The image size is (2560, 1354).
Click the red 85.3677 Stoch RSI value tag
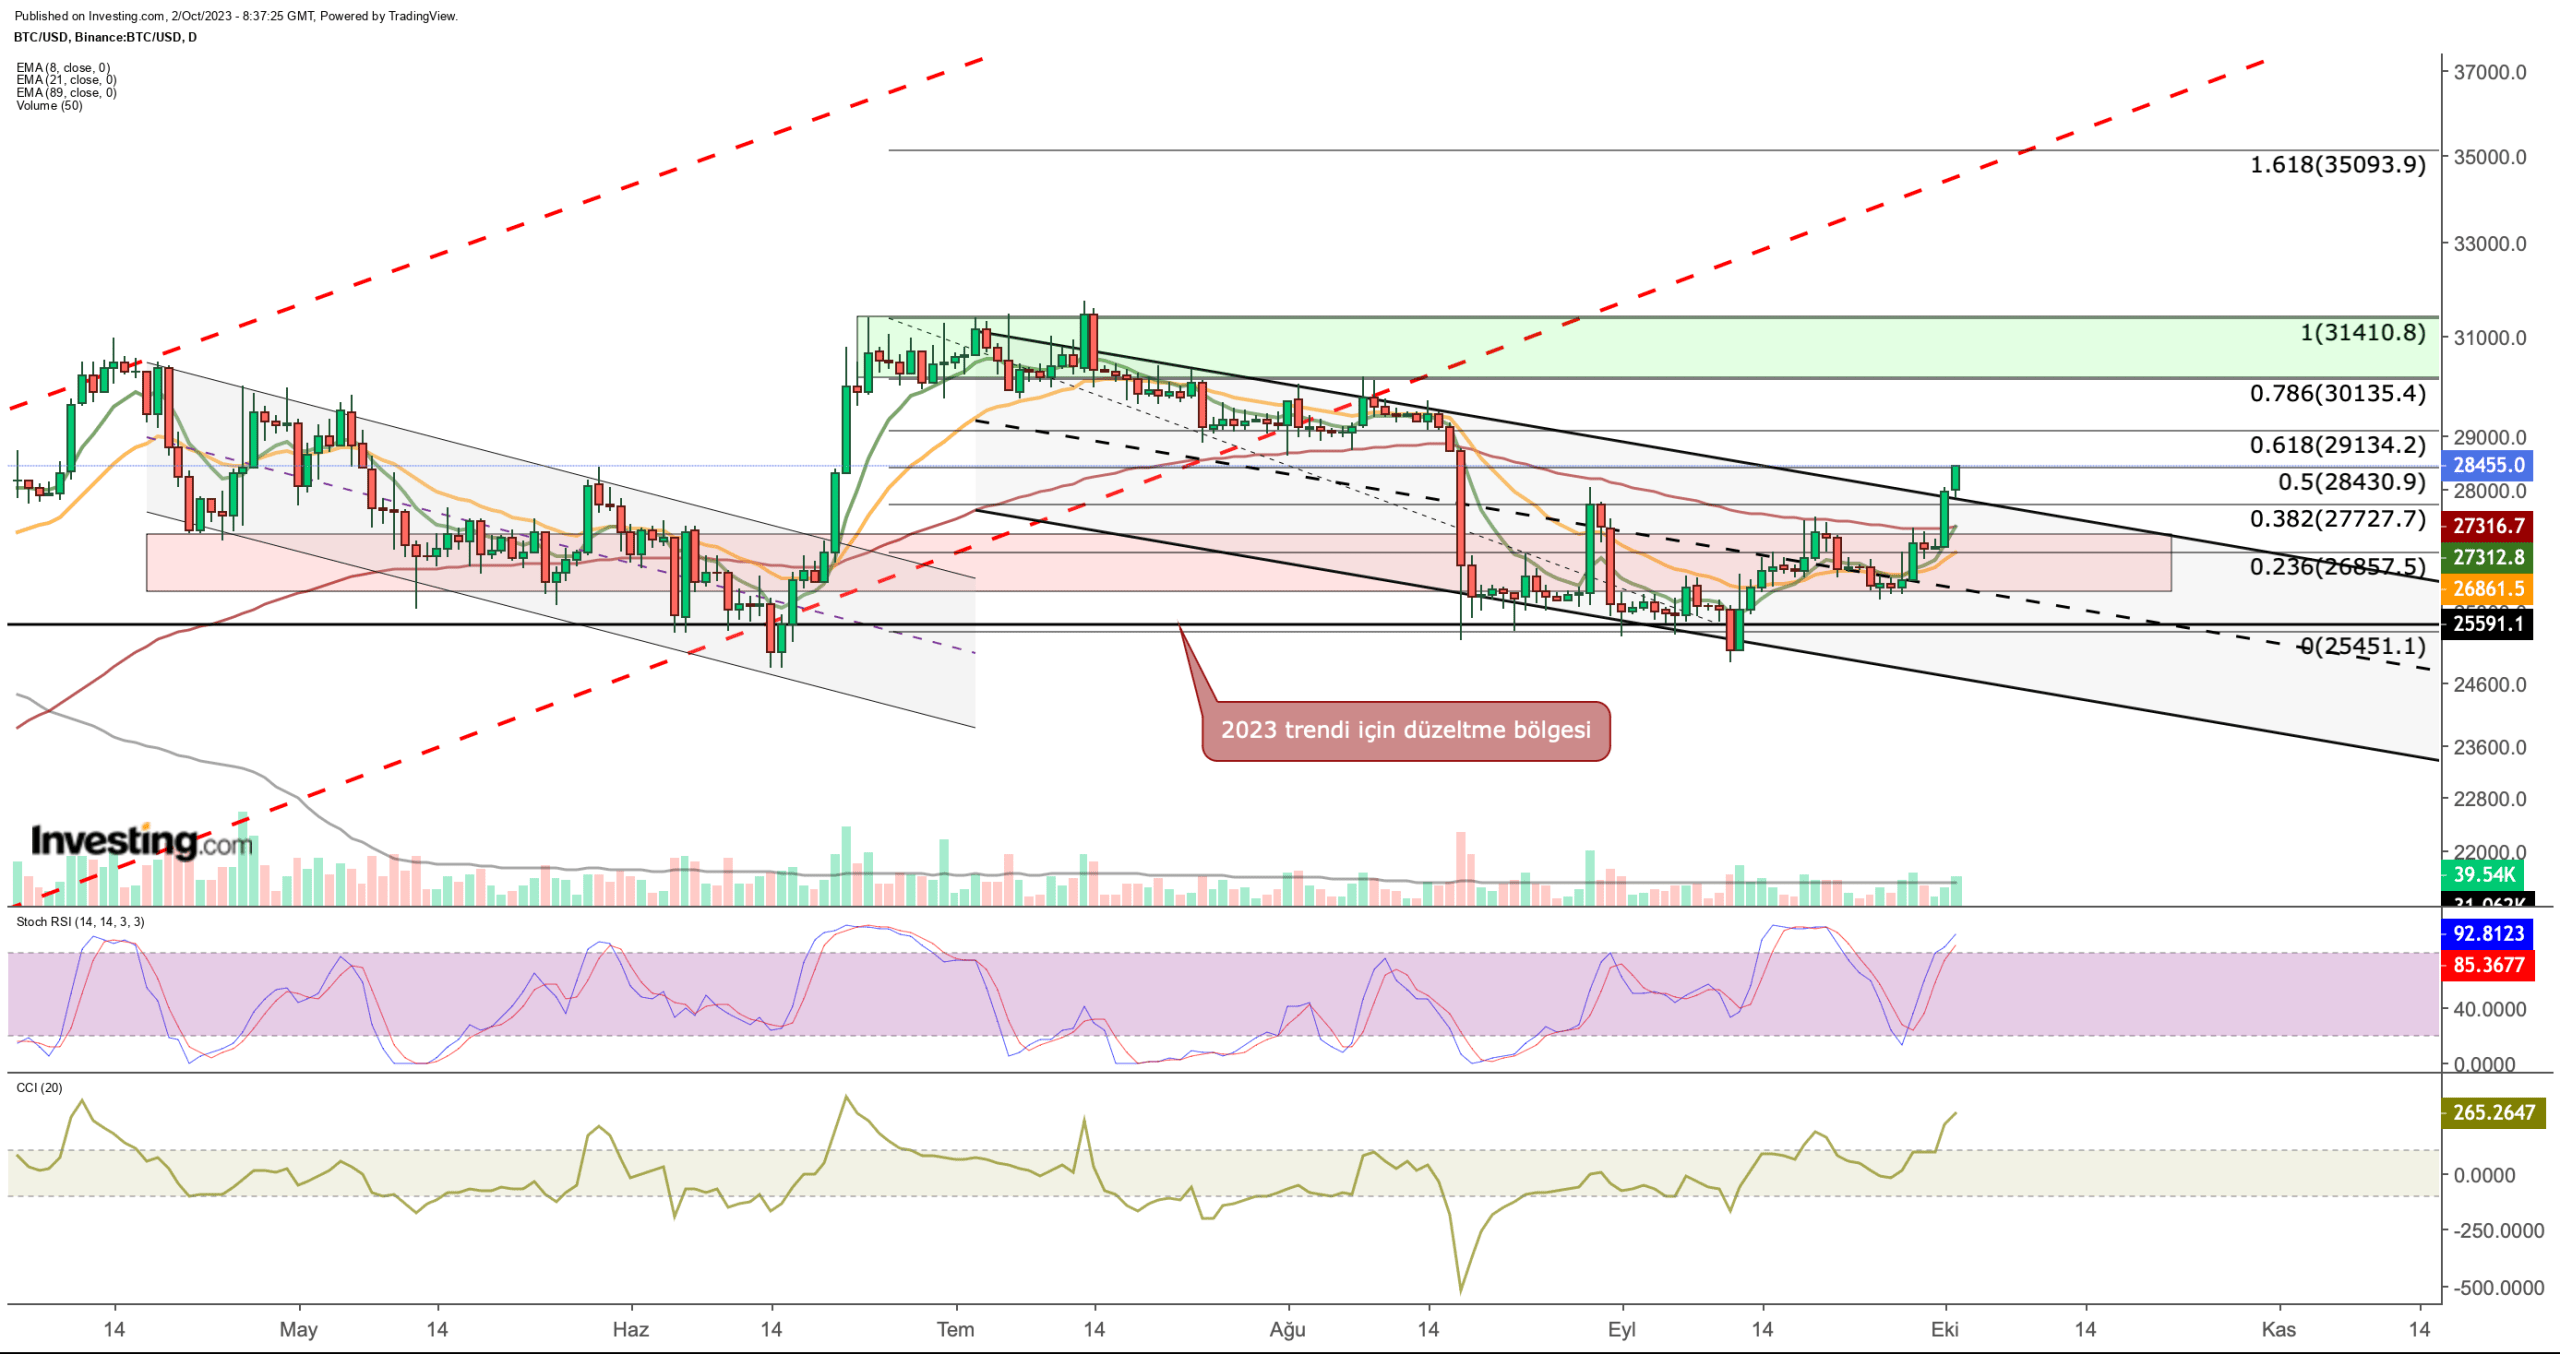coord(2487,965)
